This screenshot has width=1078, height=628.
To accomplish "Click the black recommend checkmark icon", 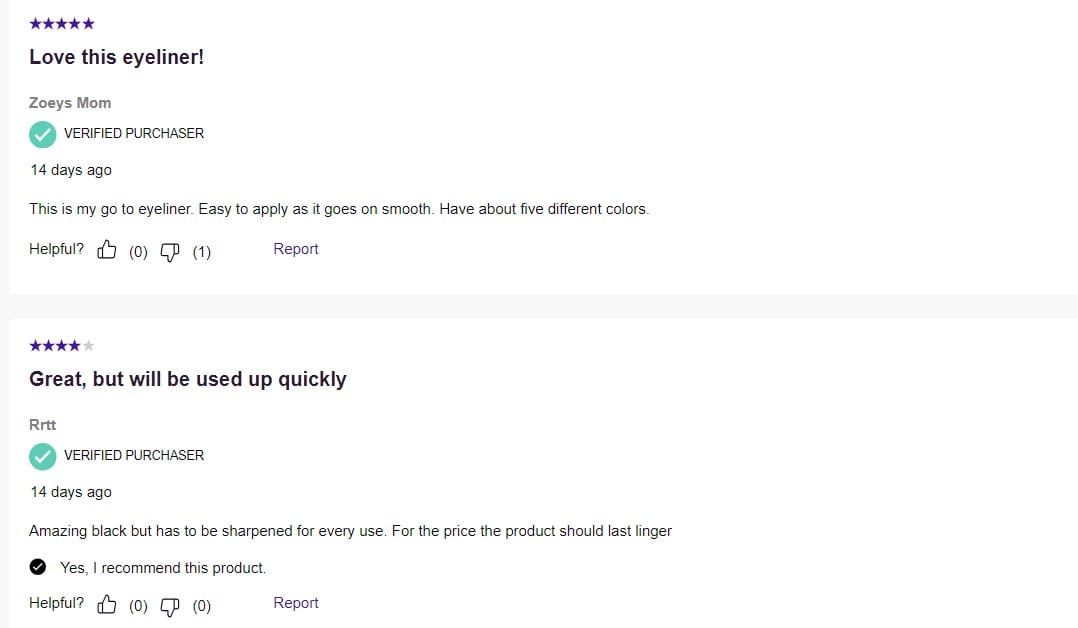I will point(38,567).
